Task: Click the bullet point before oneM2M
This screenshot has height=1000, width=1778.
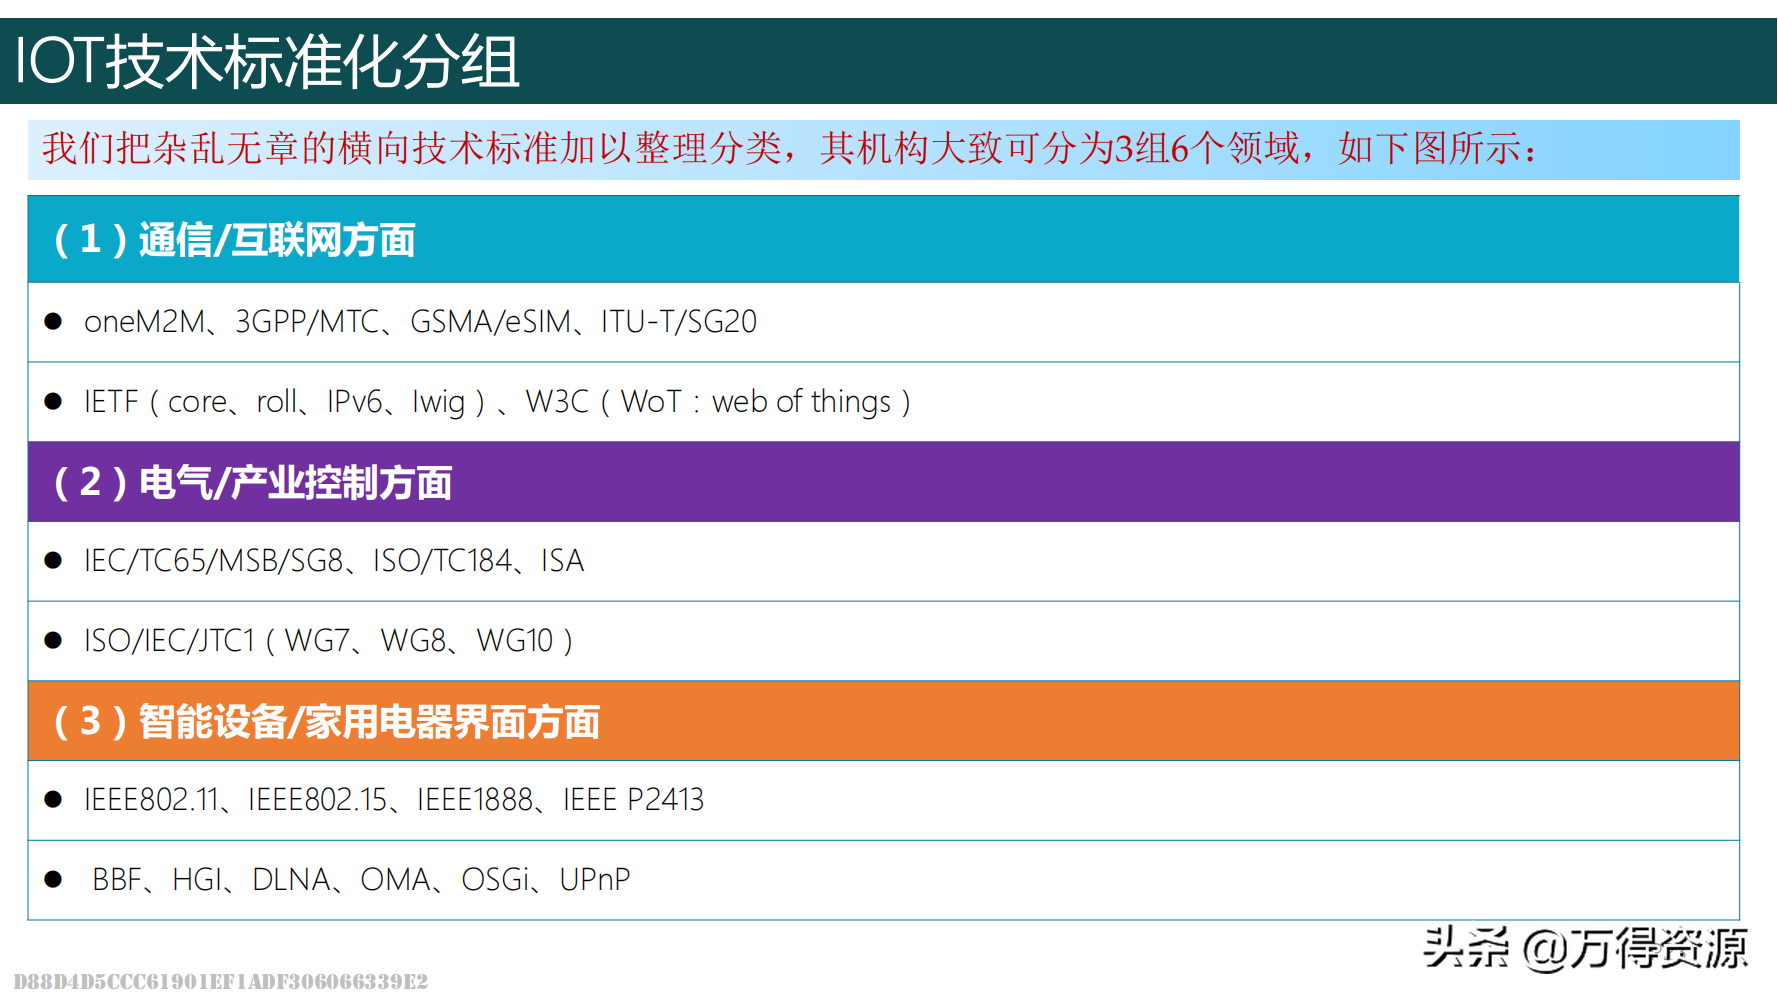Action: point(54,322)
